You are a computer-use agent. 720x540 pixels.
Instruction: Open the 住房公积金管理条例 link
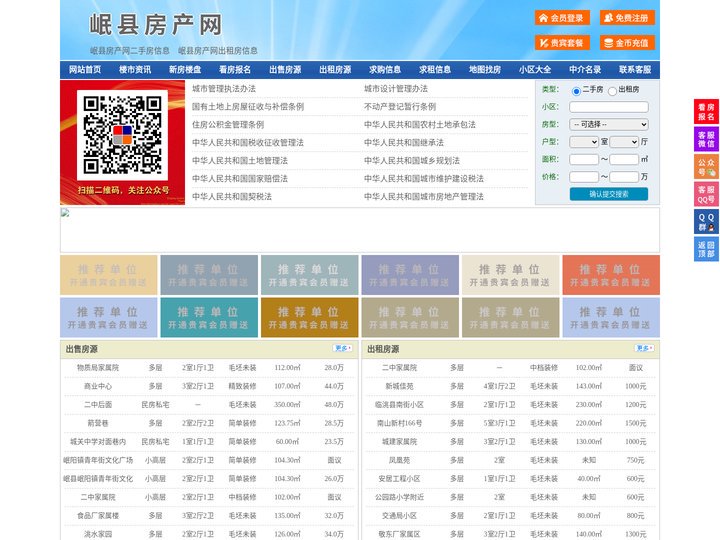click(228, 124)
